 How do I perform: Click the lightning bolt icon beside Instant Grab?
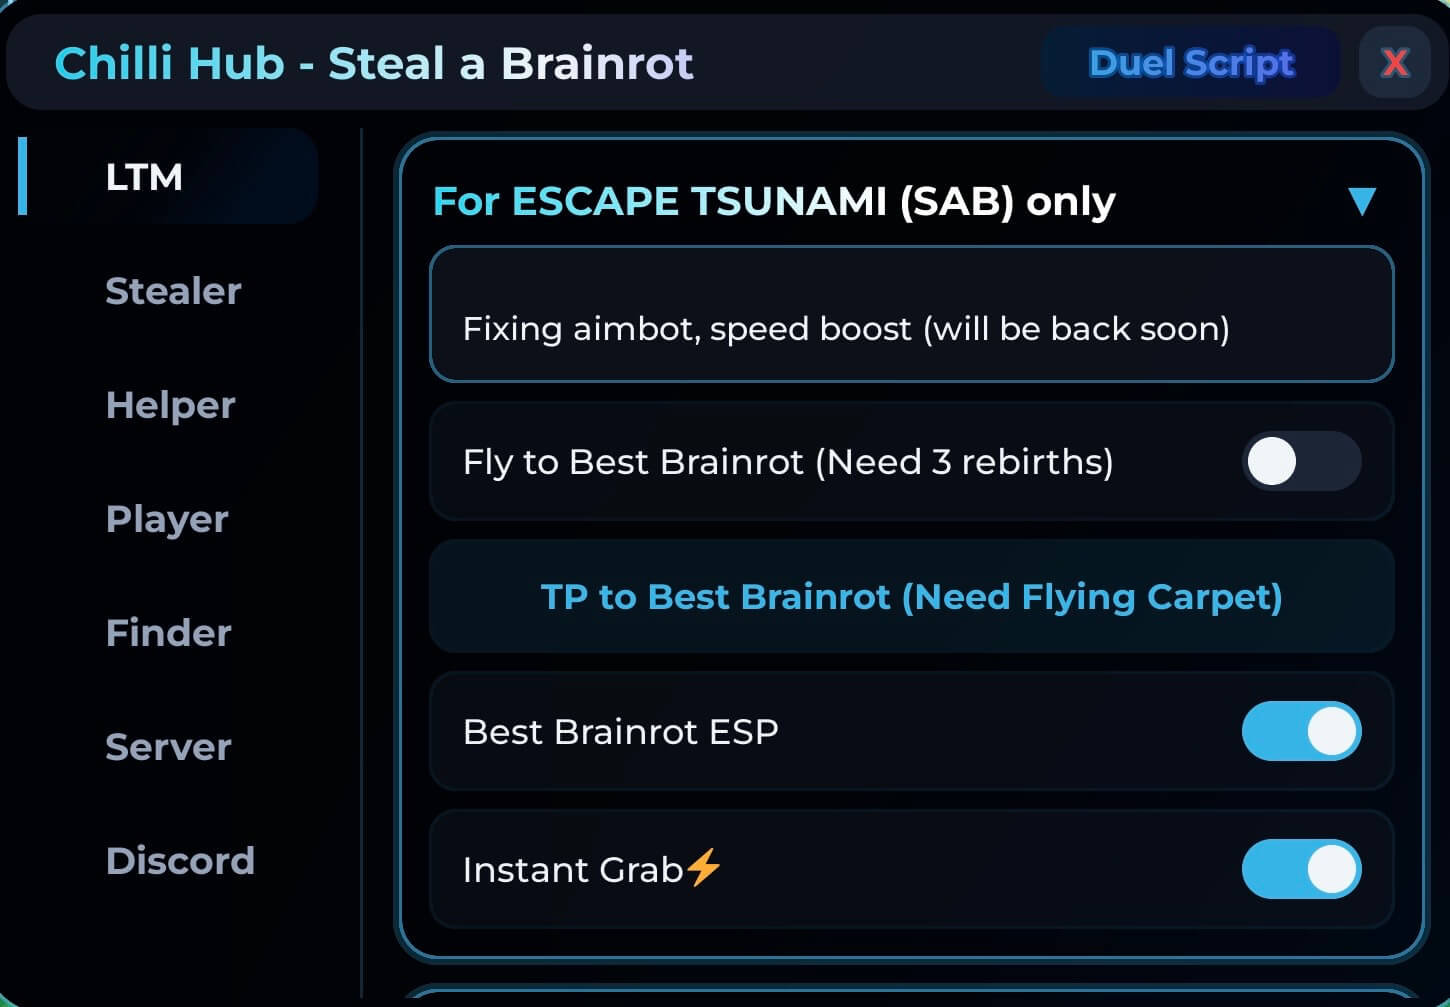704,868
